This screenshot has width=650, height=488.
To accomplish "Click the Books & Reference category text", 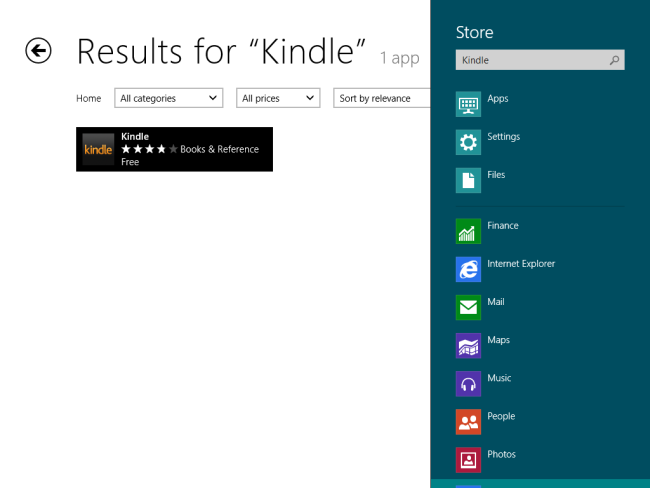I will pos(219,149).
